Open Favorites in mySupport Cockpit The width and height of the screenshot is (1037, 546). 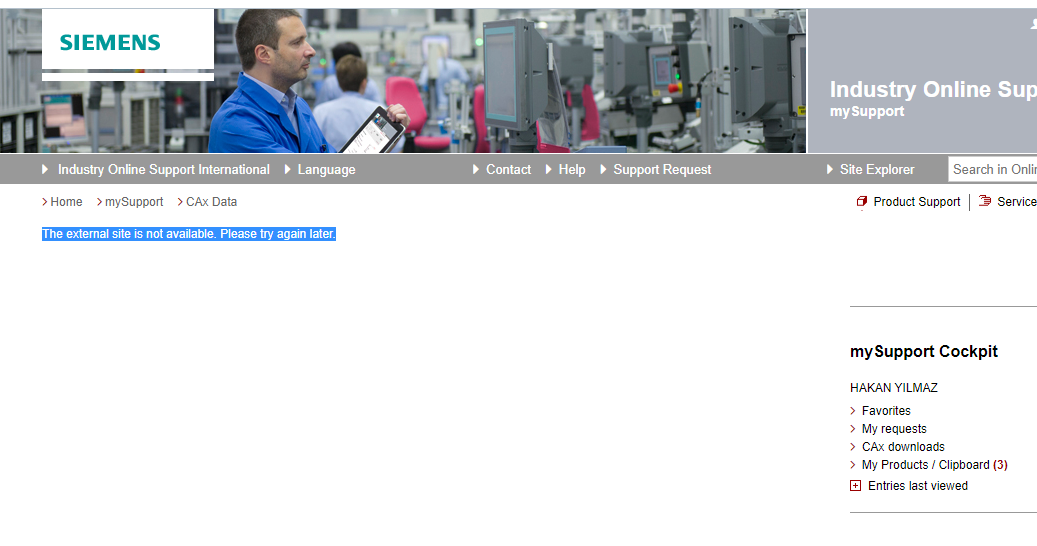tap(886, 410)
